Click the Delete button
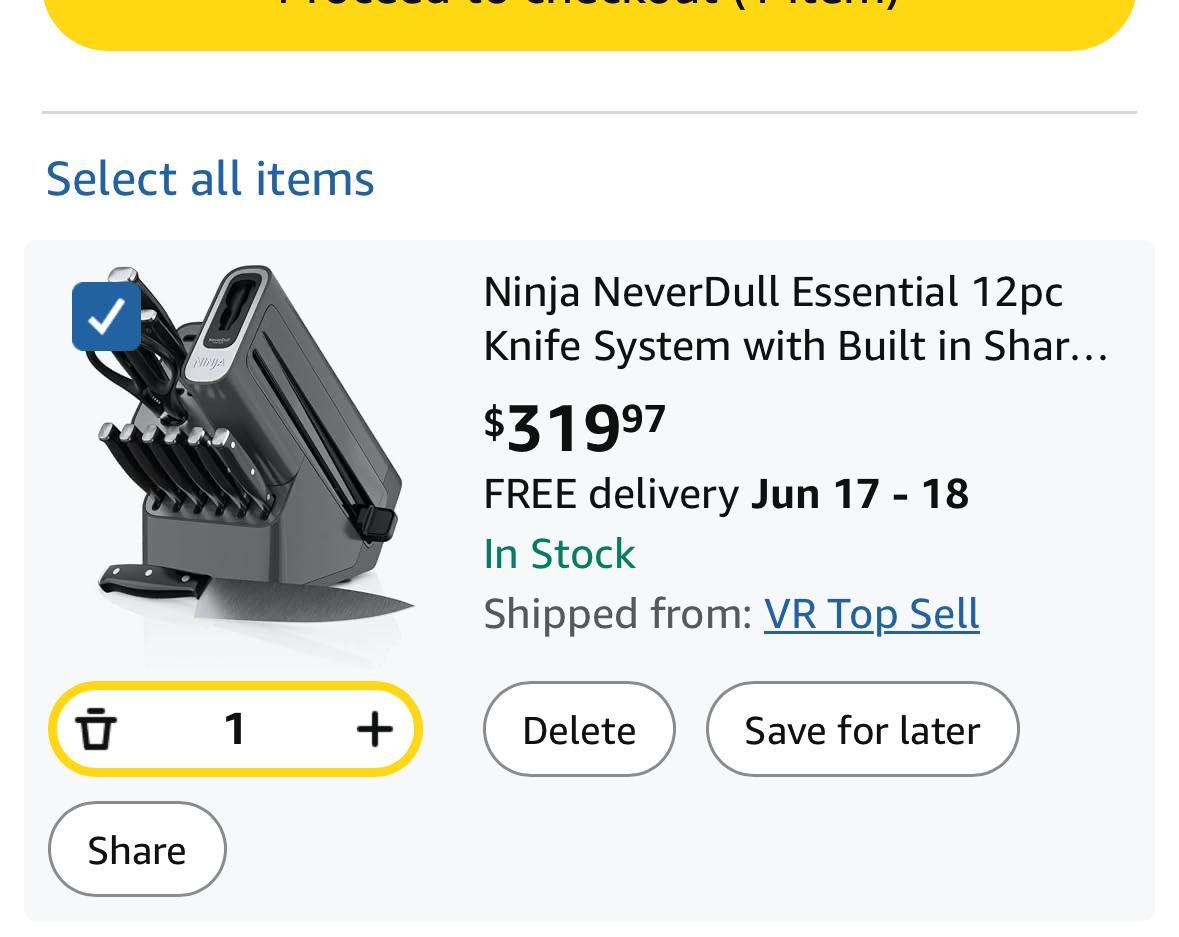 (x=579, y=729)
